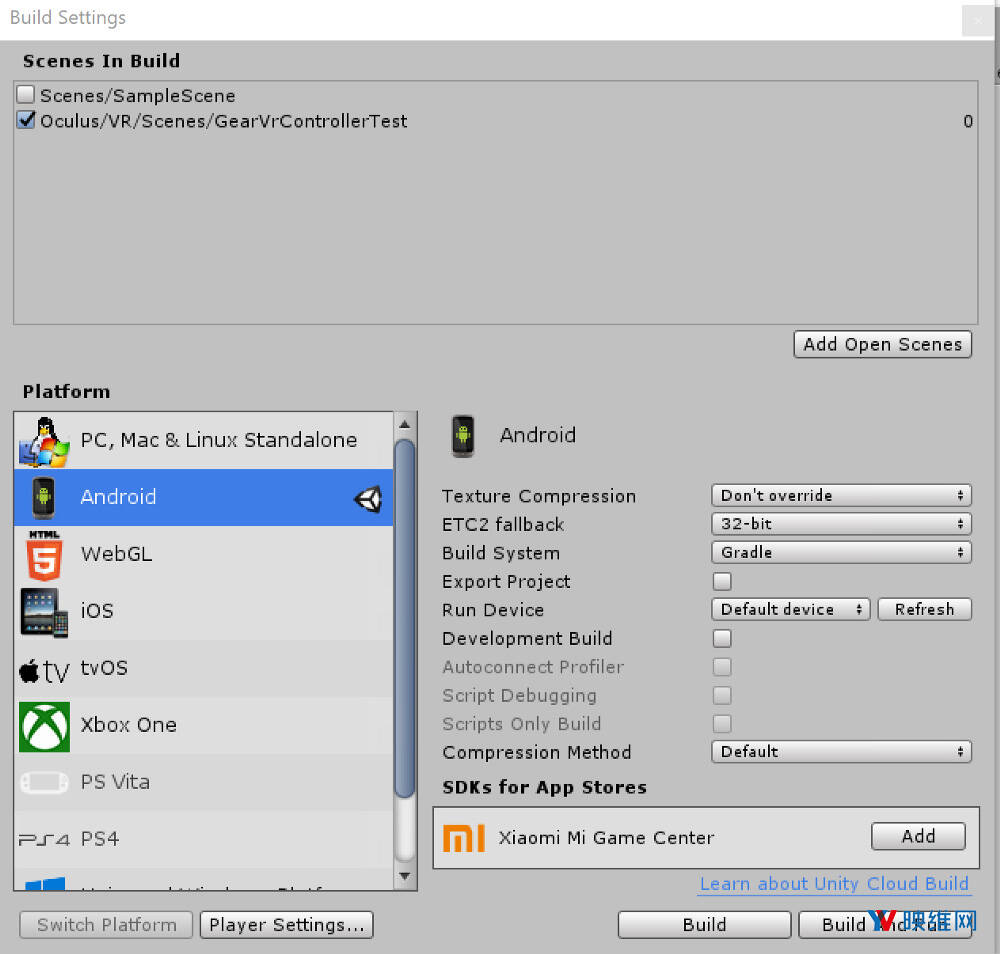Choose the Xbox One platform icon
Viewport: 1000px width, 954px height.
pyautogui.click(x=44, y=726)
